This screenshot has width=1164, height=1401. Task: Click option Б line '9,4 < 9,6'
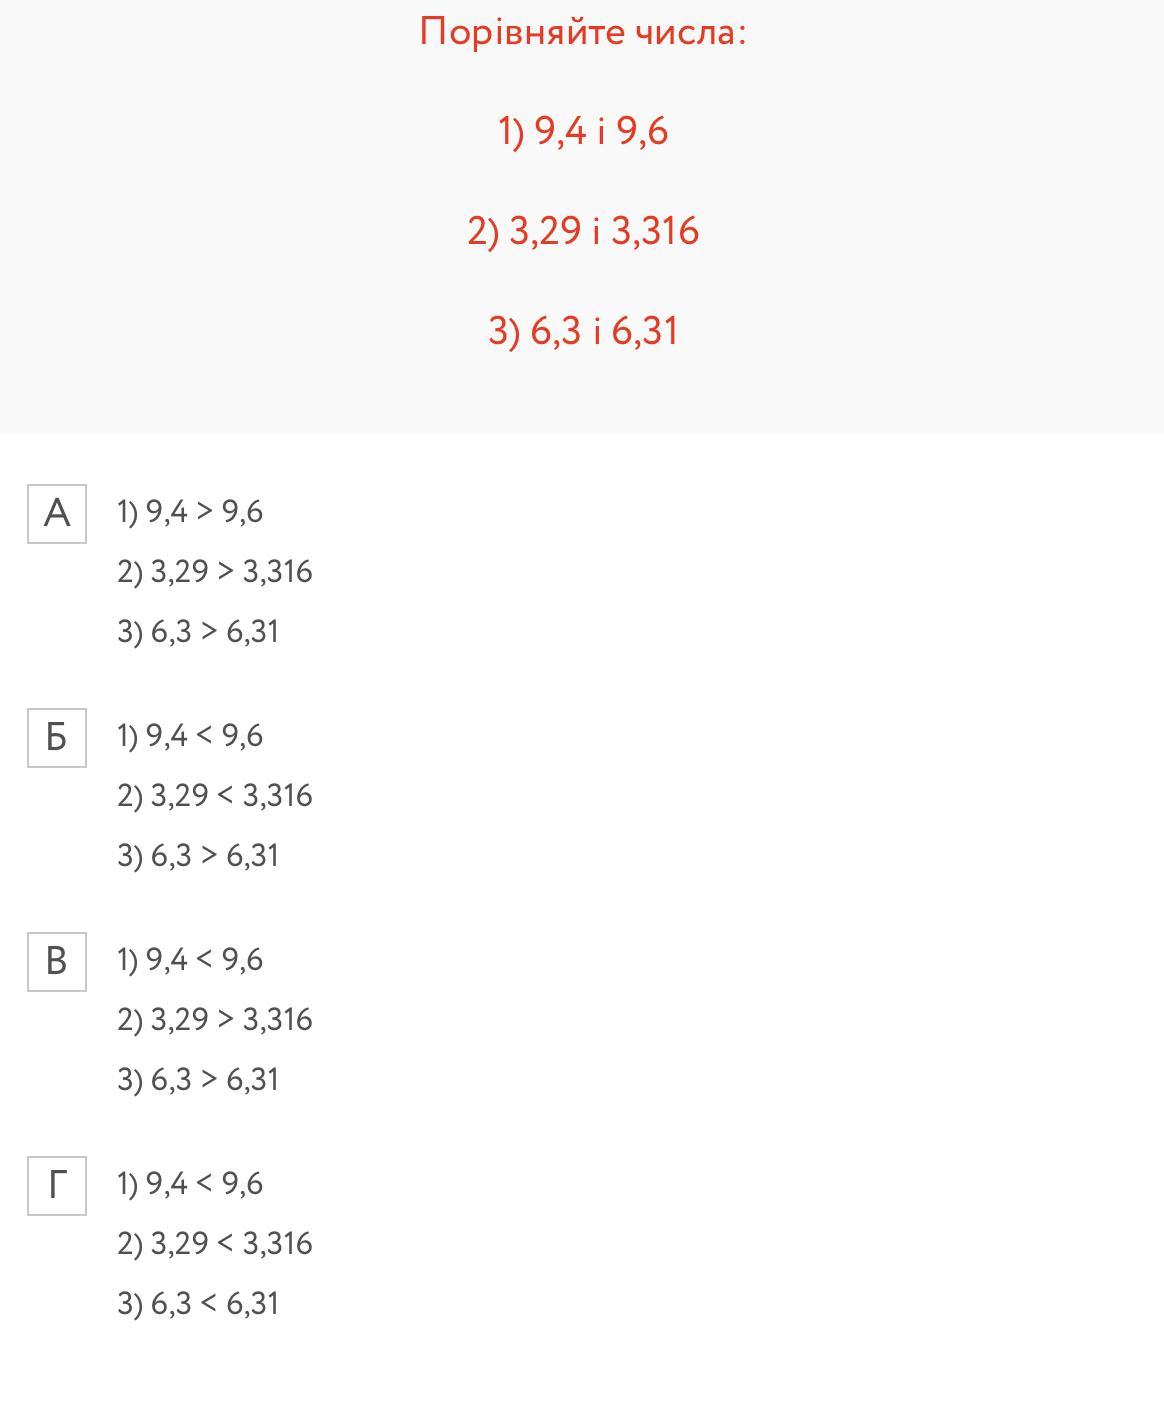point(190,736)
